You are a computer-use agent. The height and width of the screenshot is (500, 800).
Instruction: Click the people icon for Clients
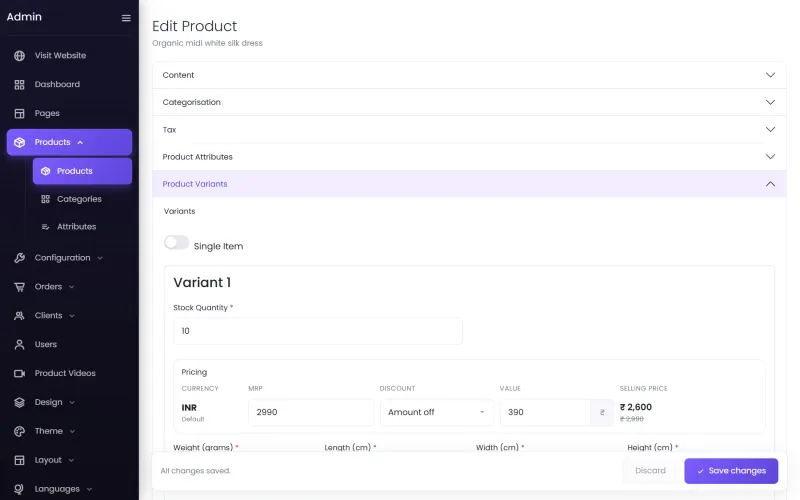click(x=19, y=316)
